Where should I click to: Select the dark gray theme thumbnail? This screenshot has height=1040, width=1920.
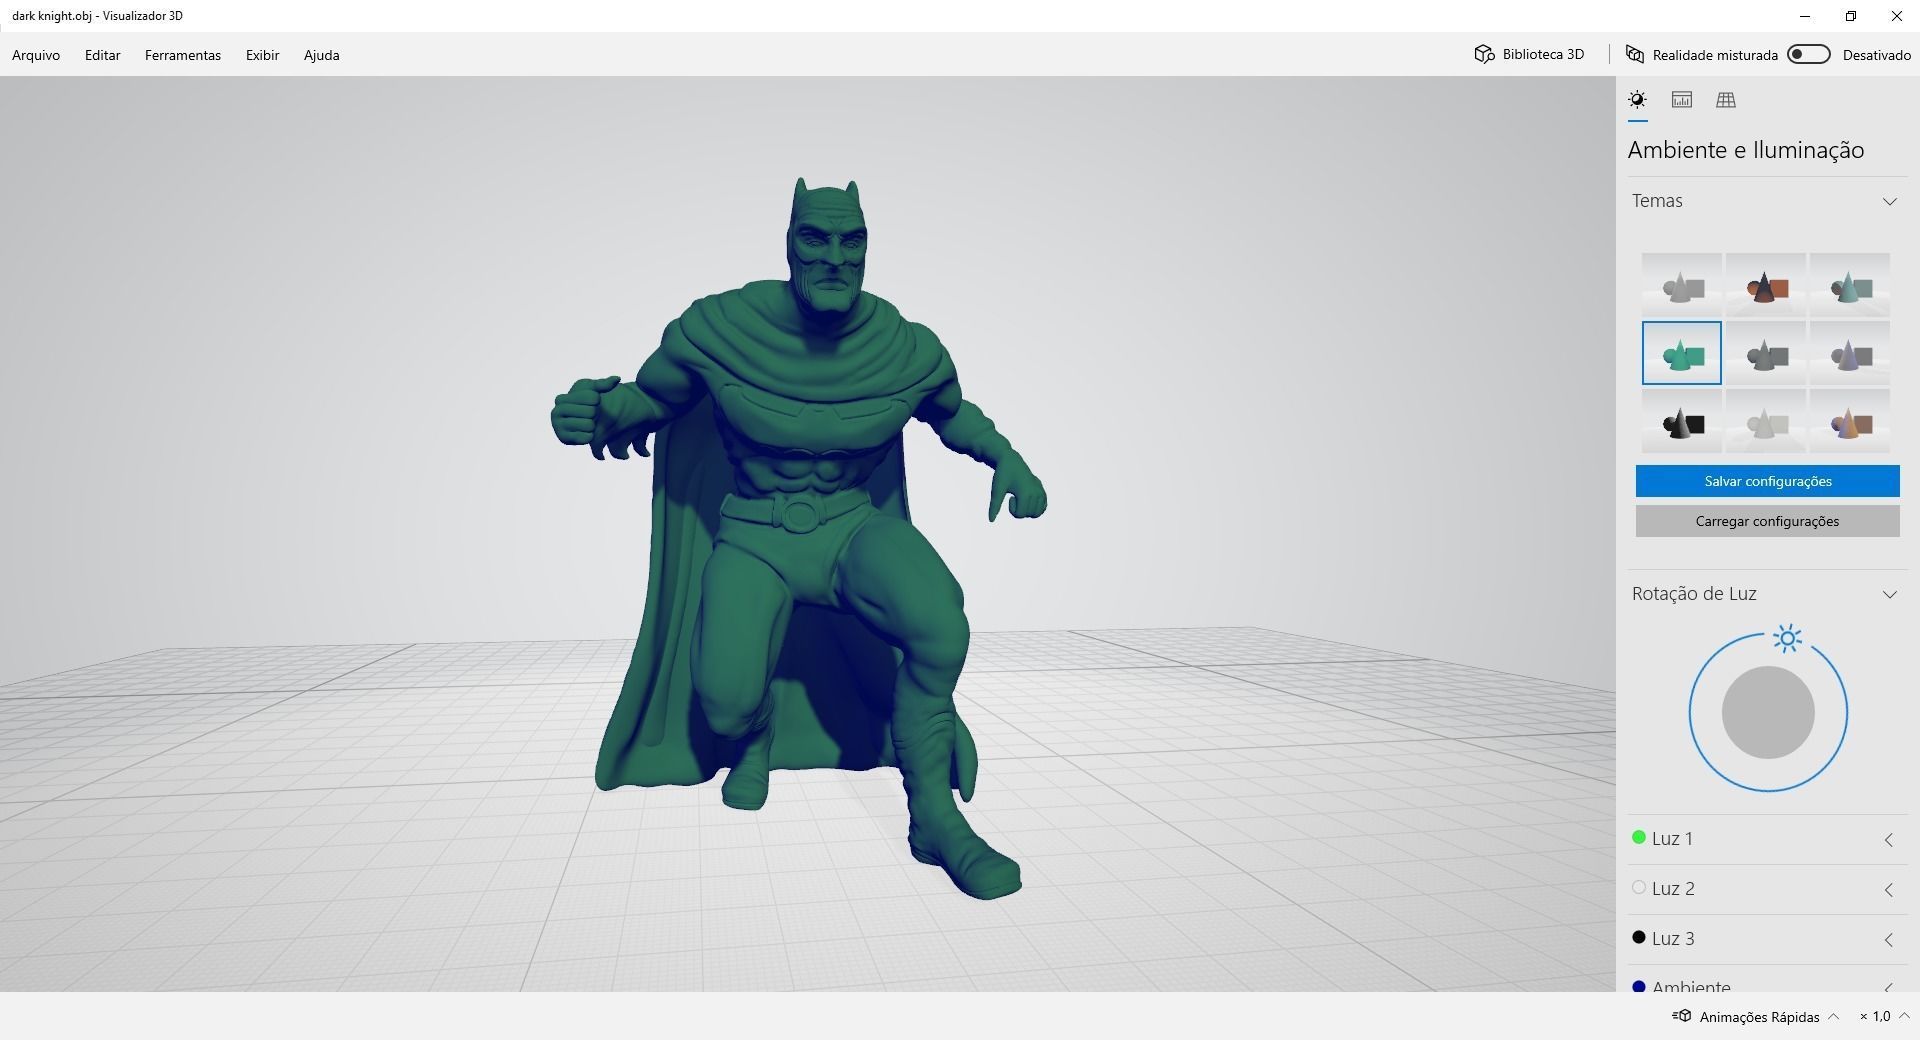(1765, 353)
